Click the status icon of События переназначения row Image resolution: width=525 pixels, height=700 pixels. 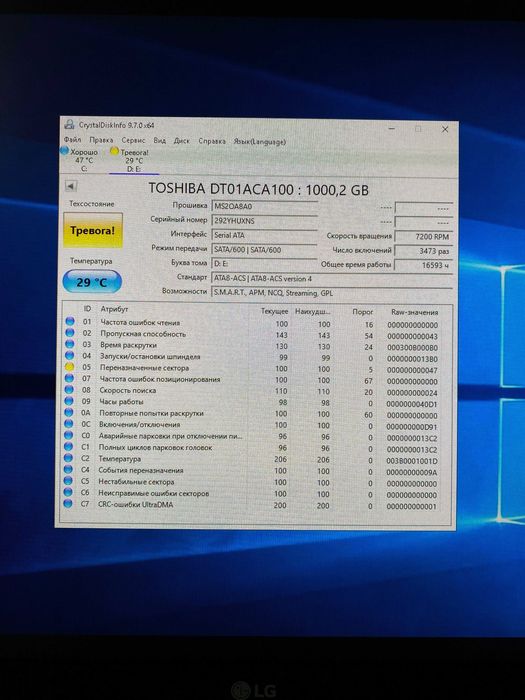point(68,469)
